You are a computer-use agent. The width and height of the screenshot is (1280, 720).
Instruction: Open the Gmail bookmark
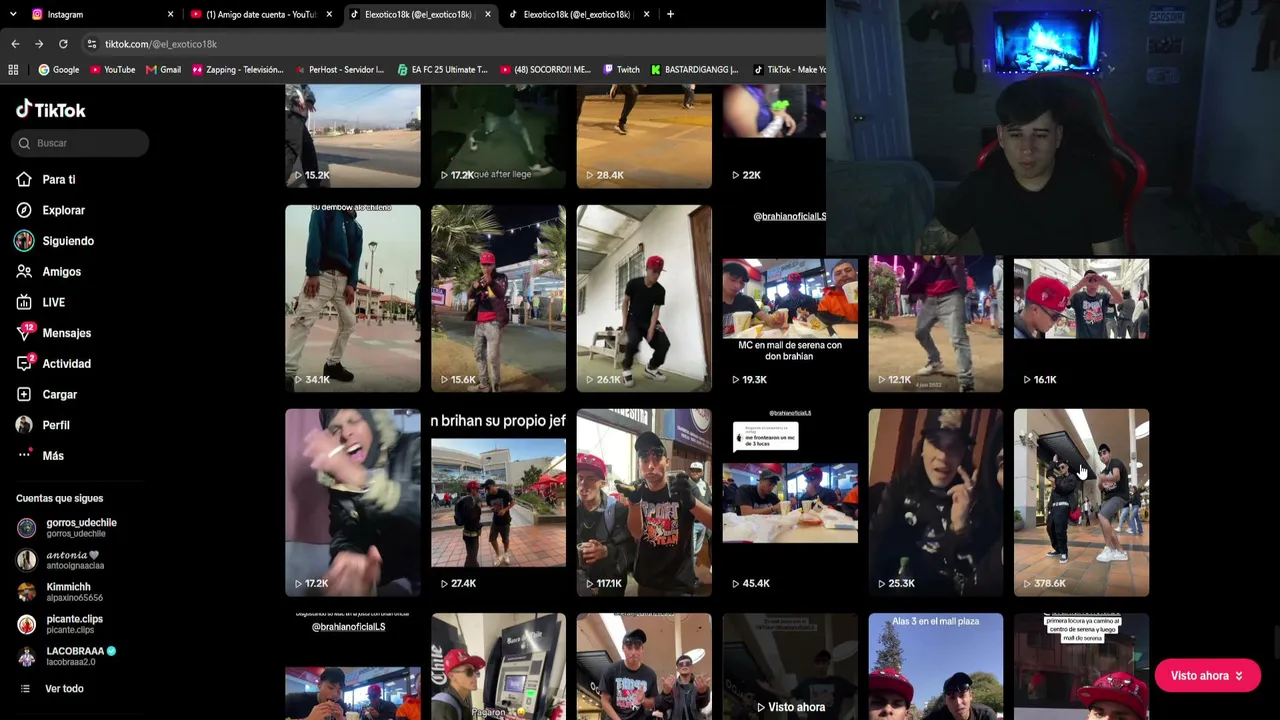tap(163, 70)
